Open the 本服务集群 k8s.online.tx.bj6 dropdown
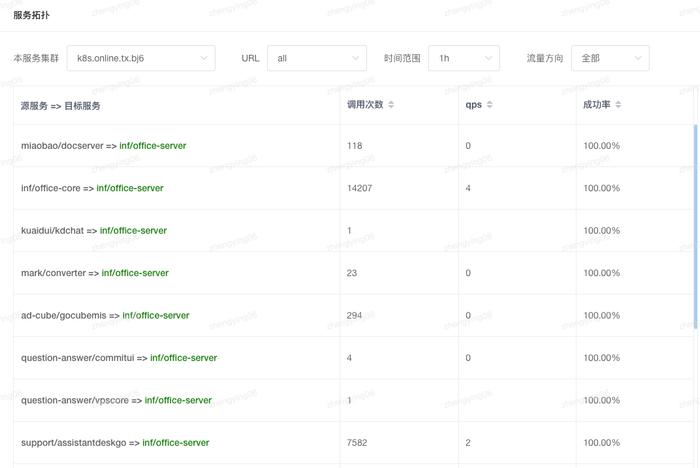700x468 pixels. coord(141,58)
